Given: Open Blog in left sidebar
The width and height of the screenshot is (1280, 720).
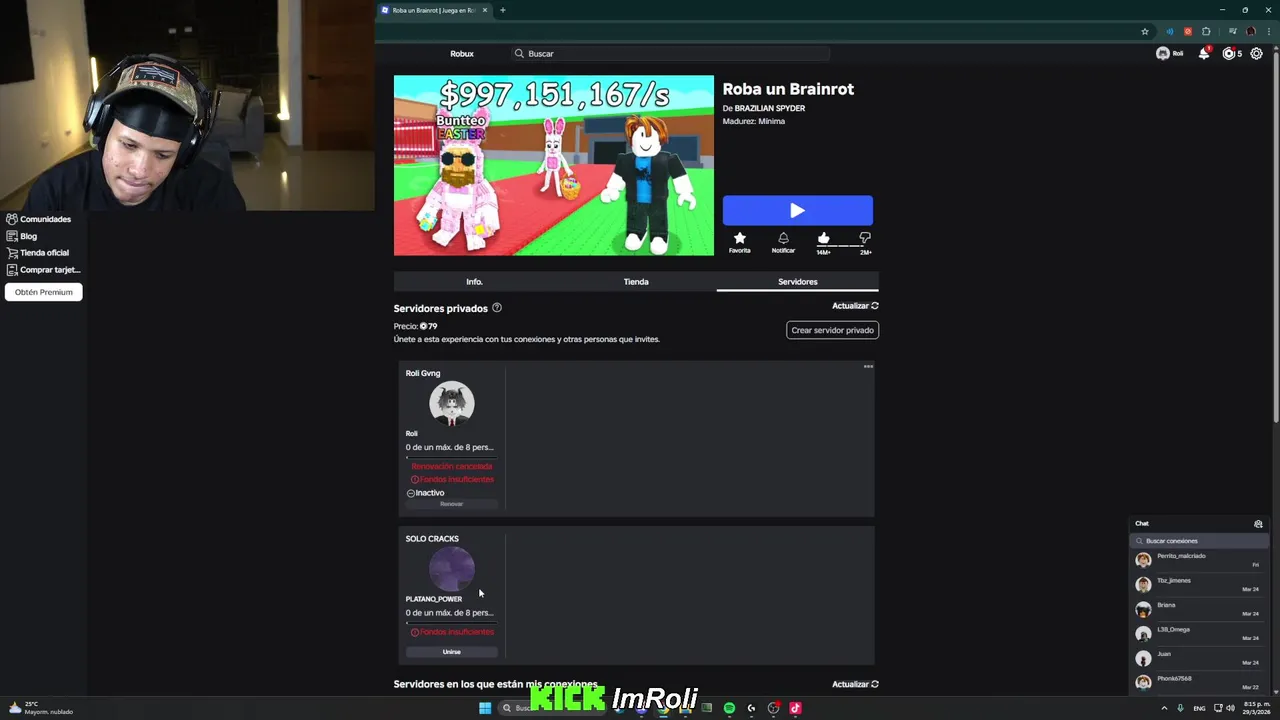Looking at the screenshot, I should tap(22, 236).
